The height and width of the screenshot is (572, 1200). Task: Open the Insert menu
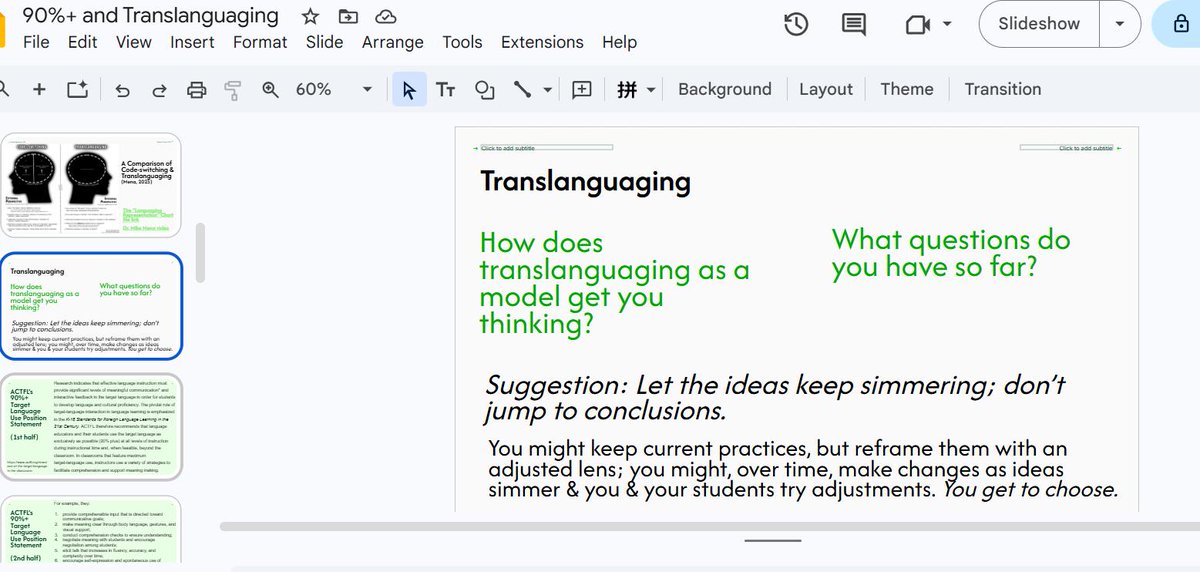click(192, 42)
